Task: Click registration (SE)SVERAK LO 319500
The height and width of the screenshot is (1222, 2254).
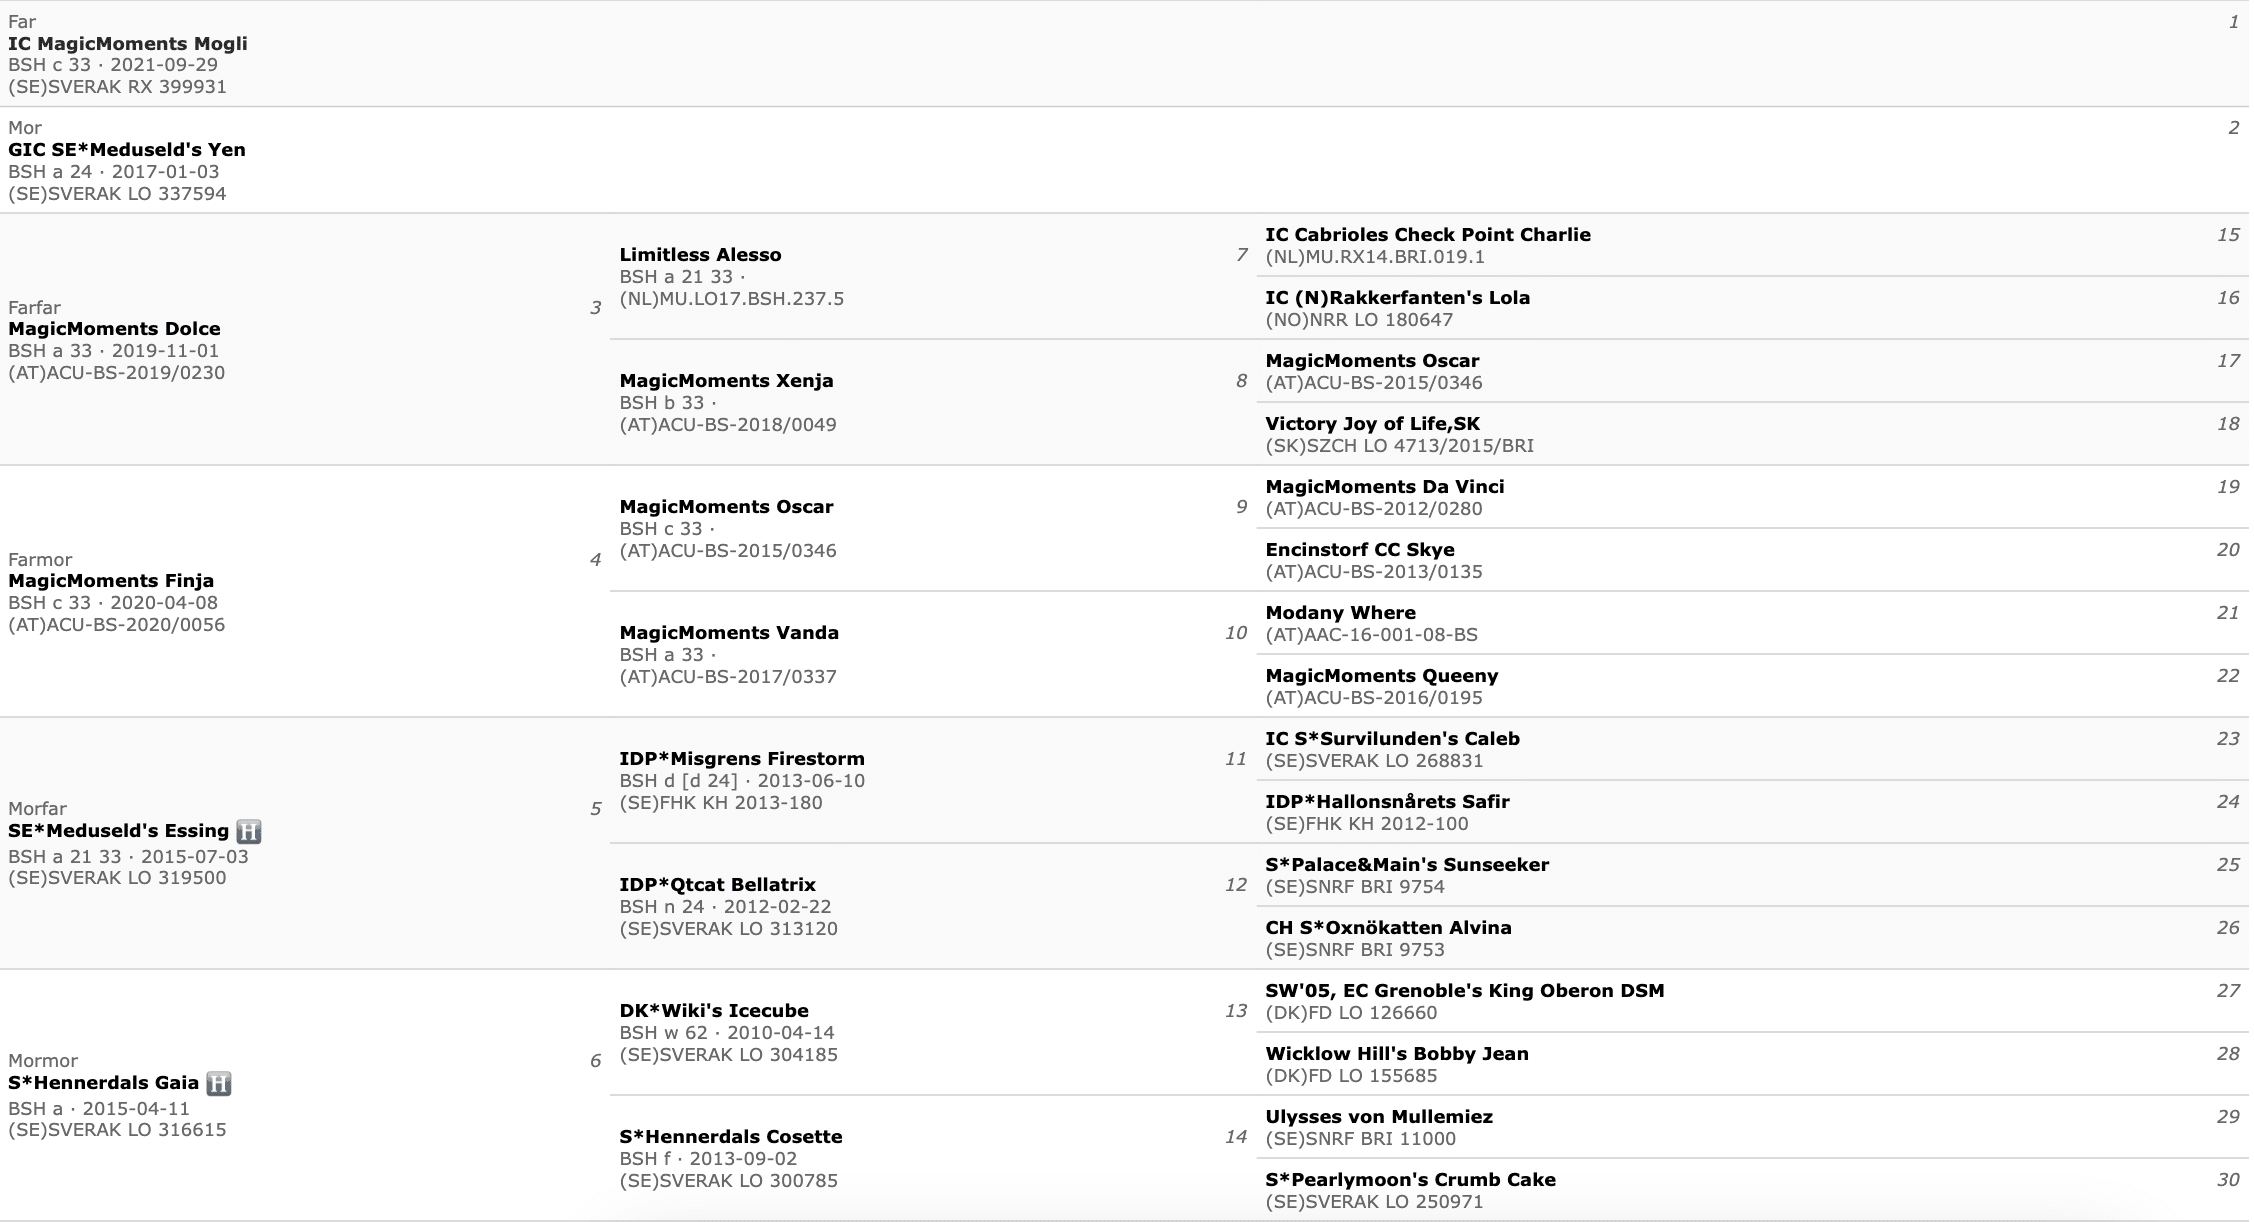Action: tap(117, 878)
